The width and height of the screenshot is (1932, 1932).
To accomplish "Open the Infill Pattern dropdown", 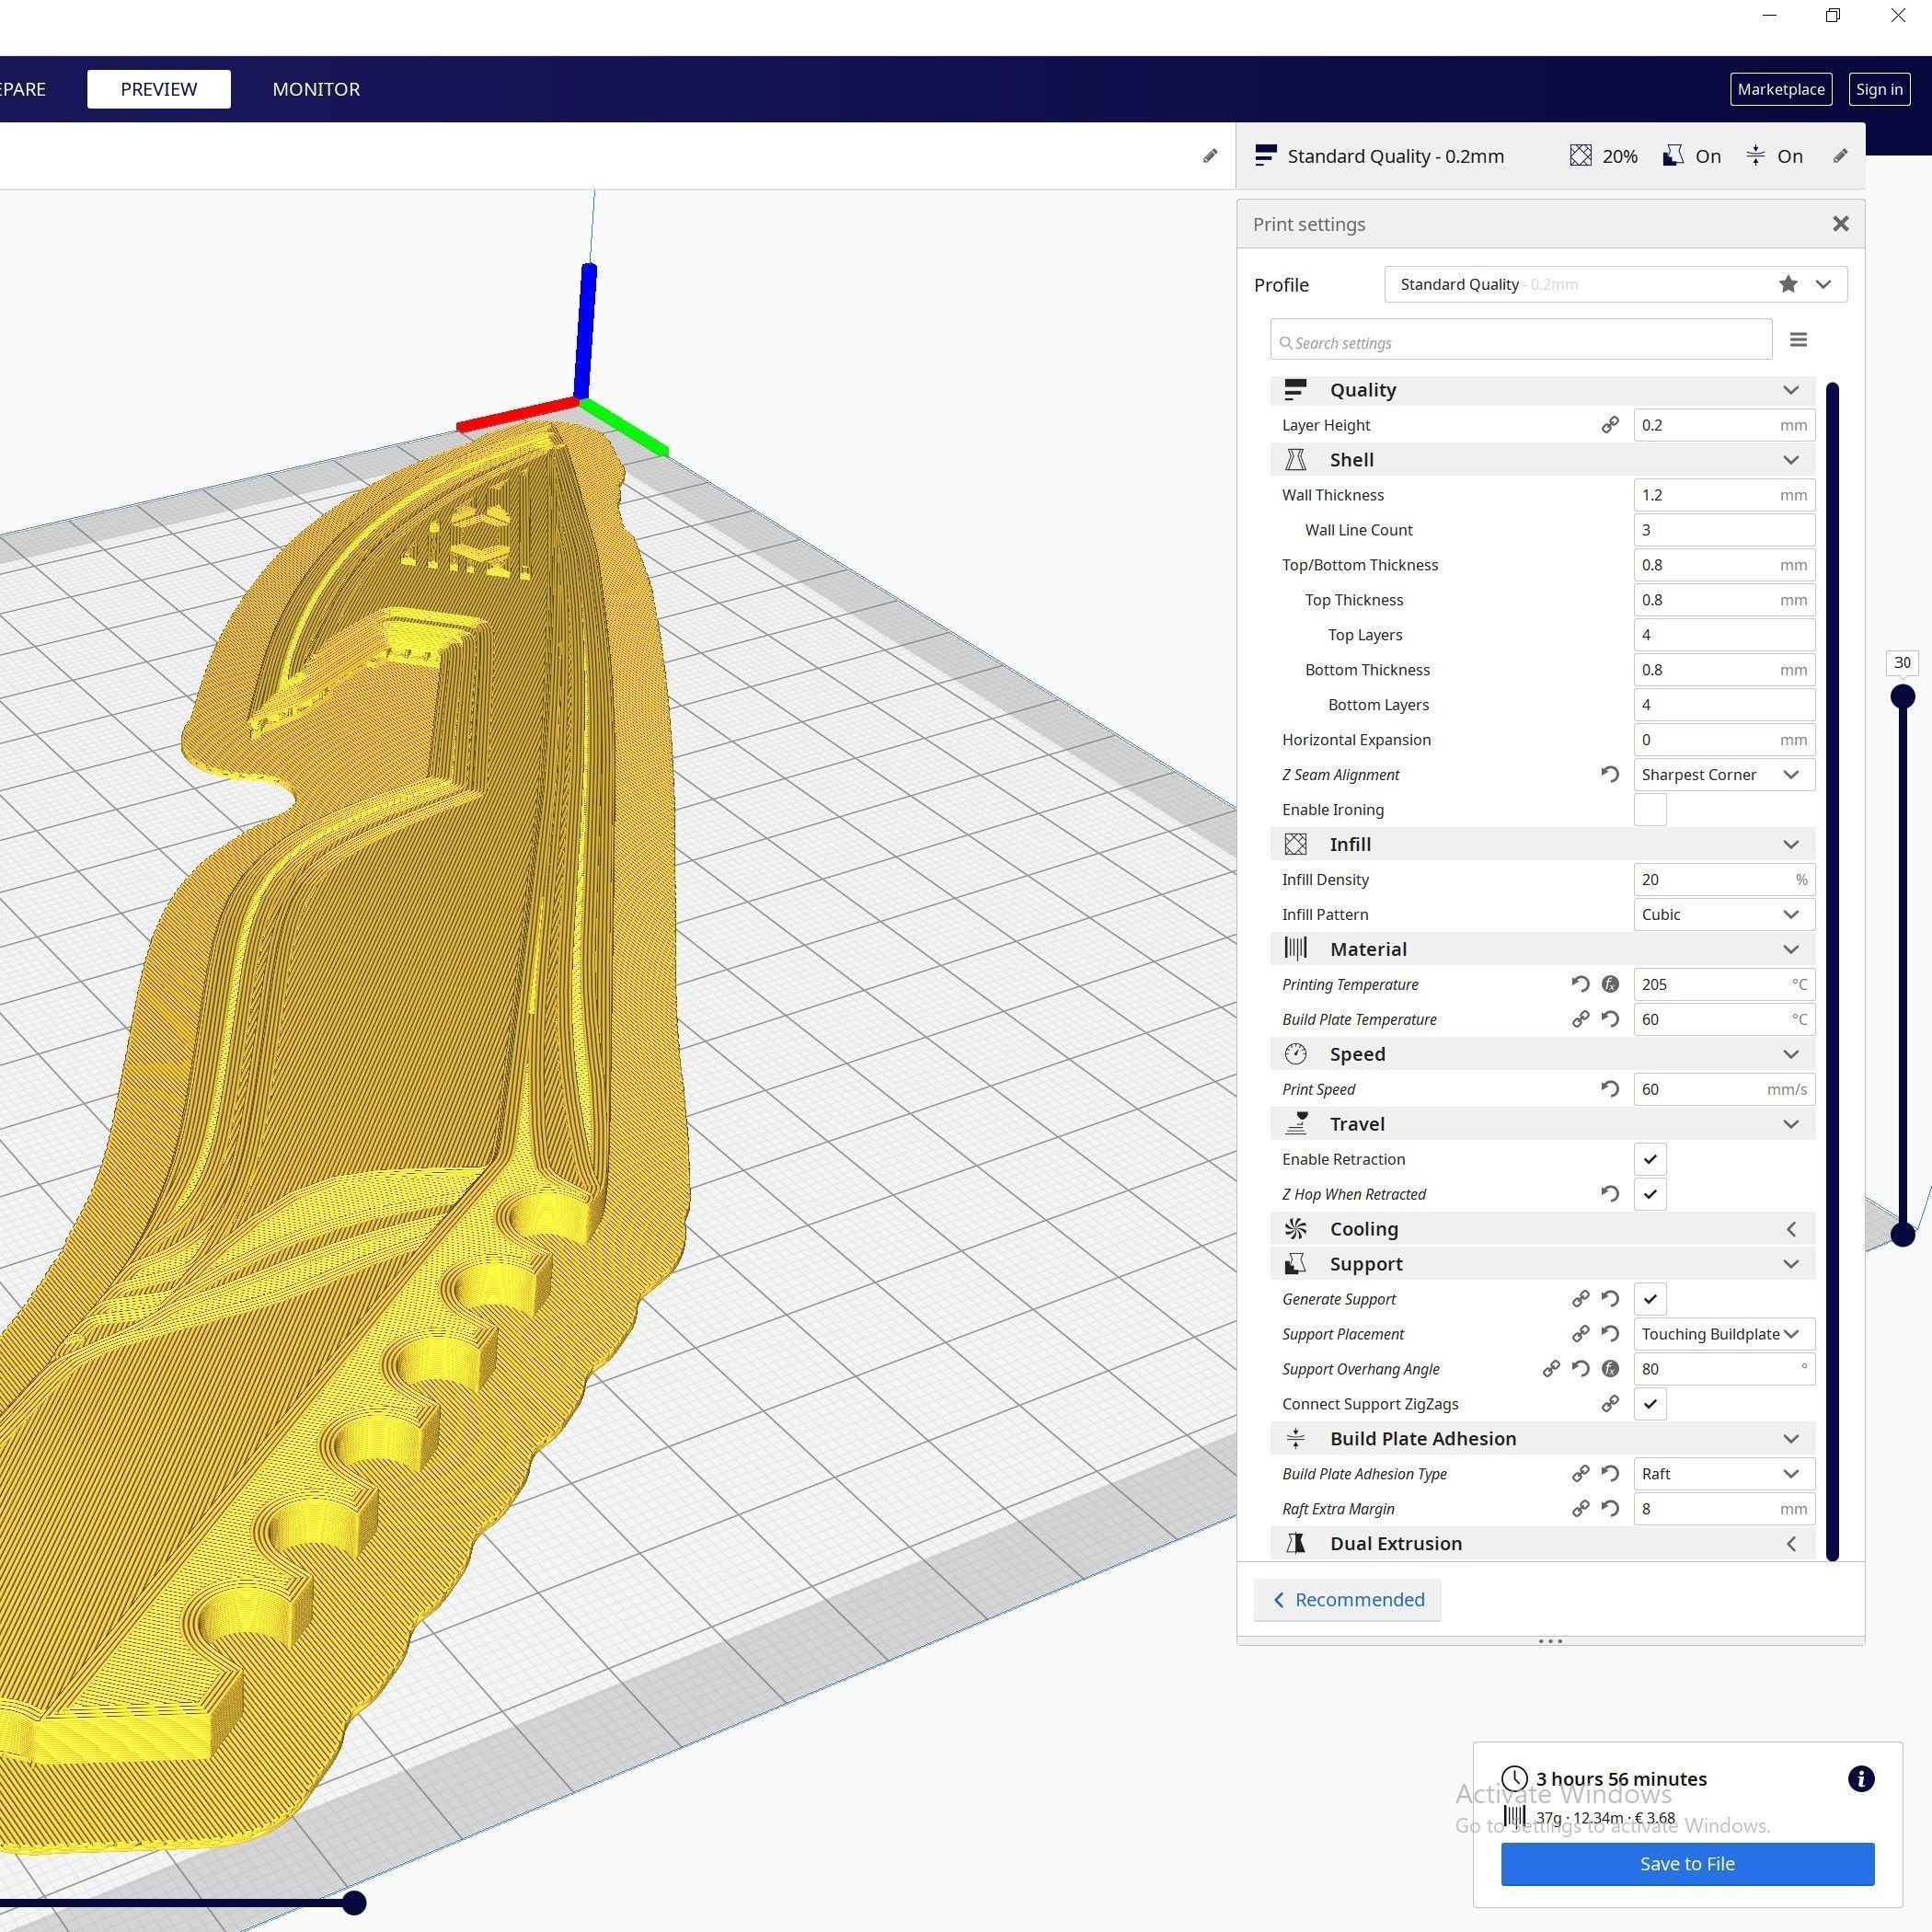I will pos(1723,914).
